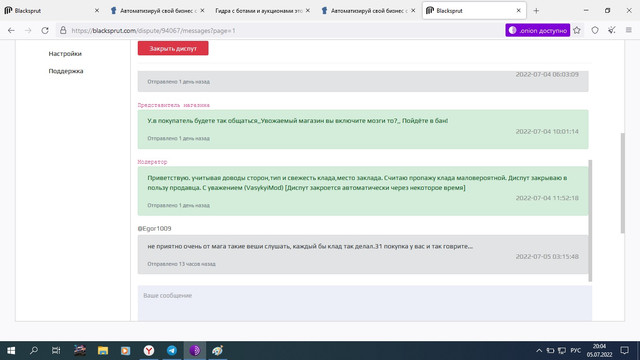Open the Windows Start menu

(x=11, y=351)
